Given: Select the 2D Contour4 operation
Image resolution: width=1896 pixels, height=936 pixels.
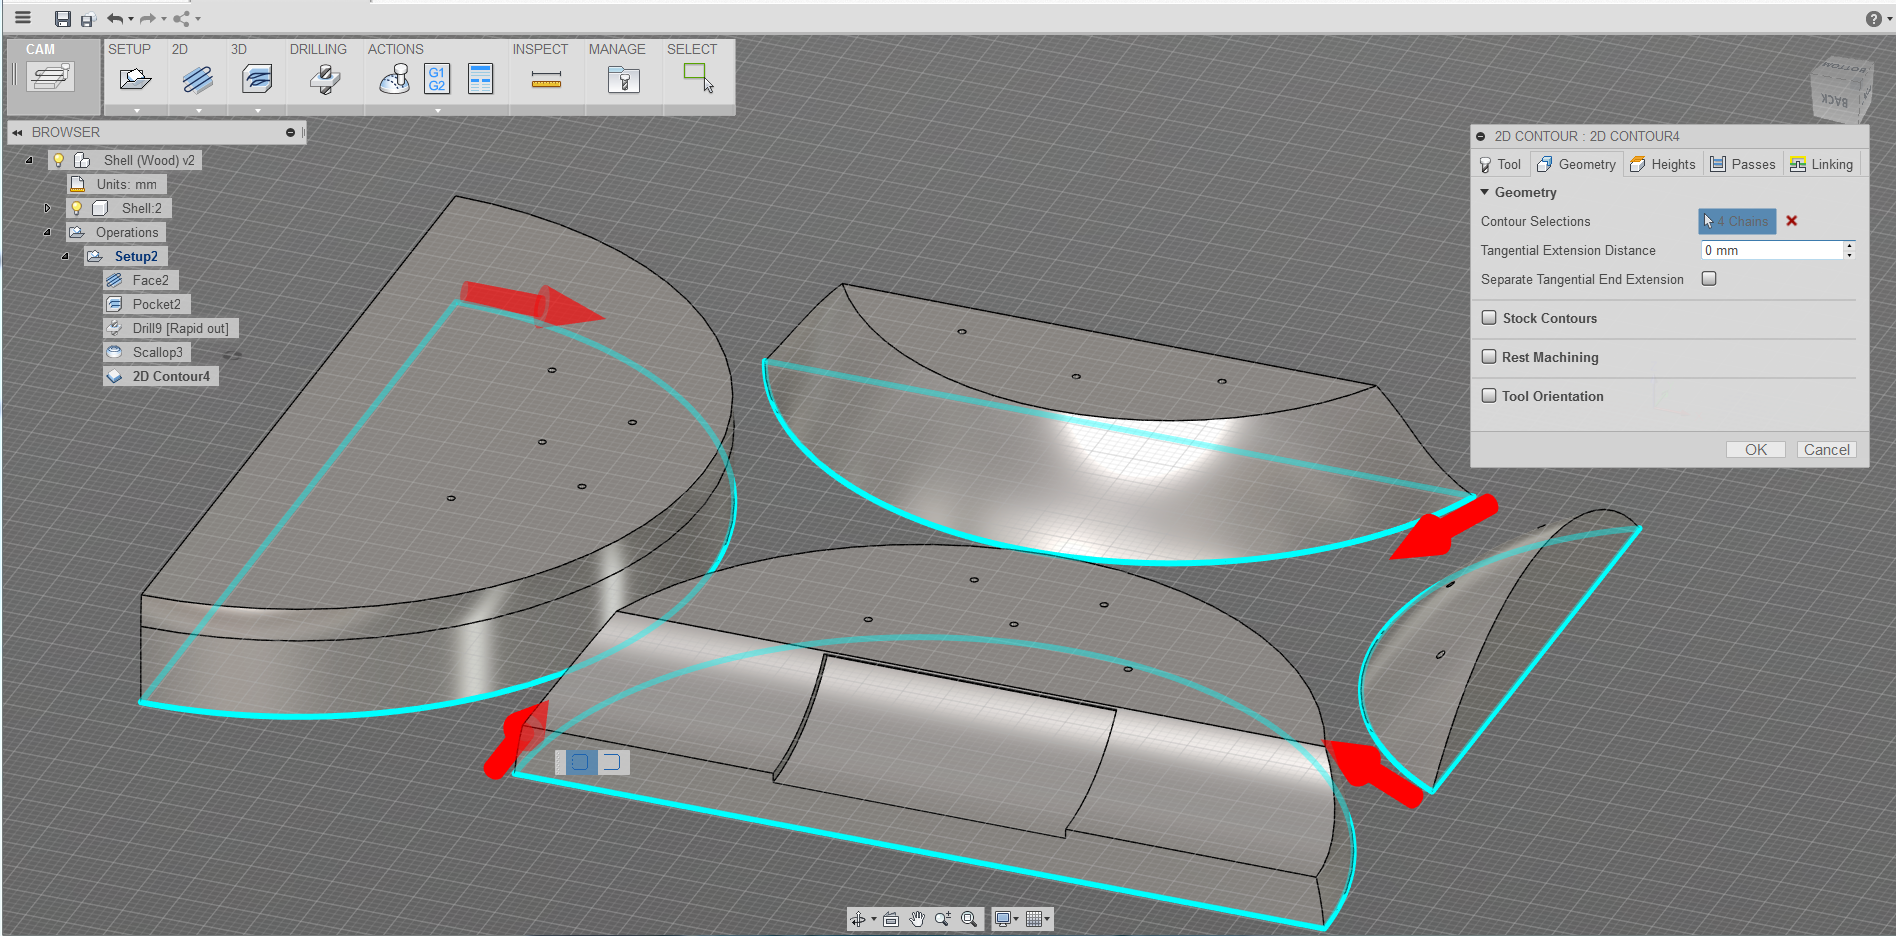Looking at the screenshot, I should pyautogui.click(x=161, y=376).
